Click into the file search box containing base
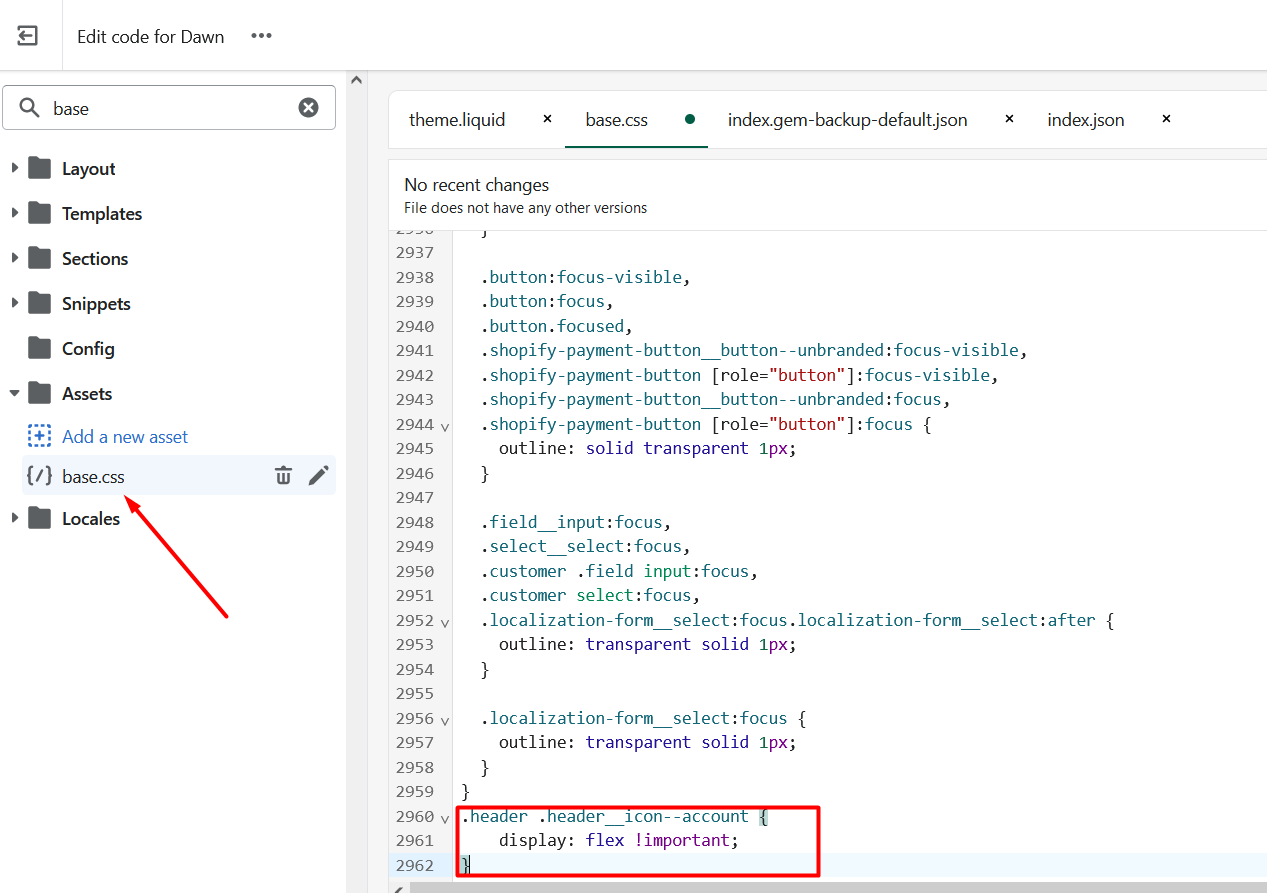 [x=169, y=108]
